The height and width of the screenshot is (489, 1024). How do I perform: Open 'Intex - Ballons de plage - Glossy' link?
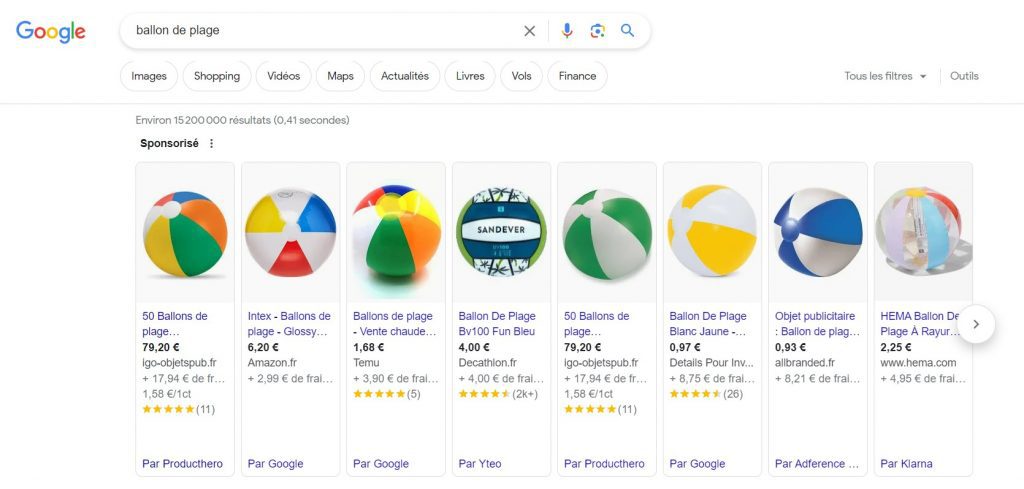click(289, 324)
